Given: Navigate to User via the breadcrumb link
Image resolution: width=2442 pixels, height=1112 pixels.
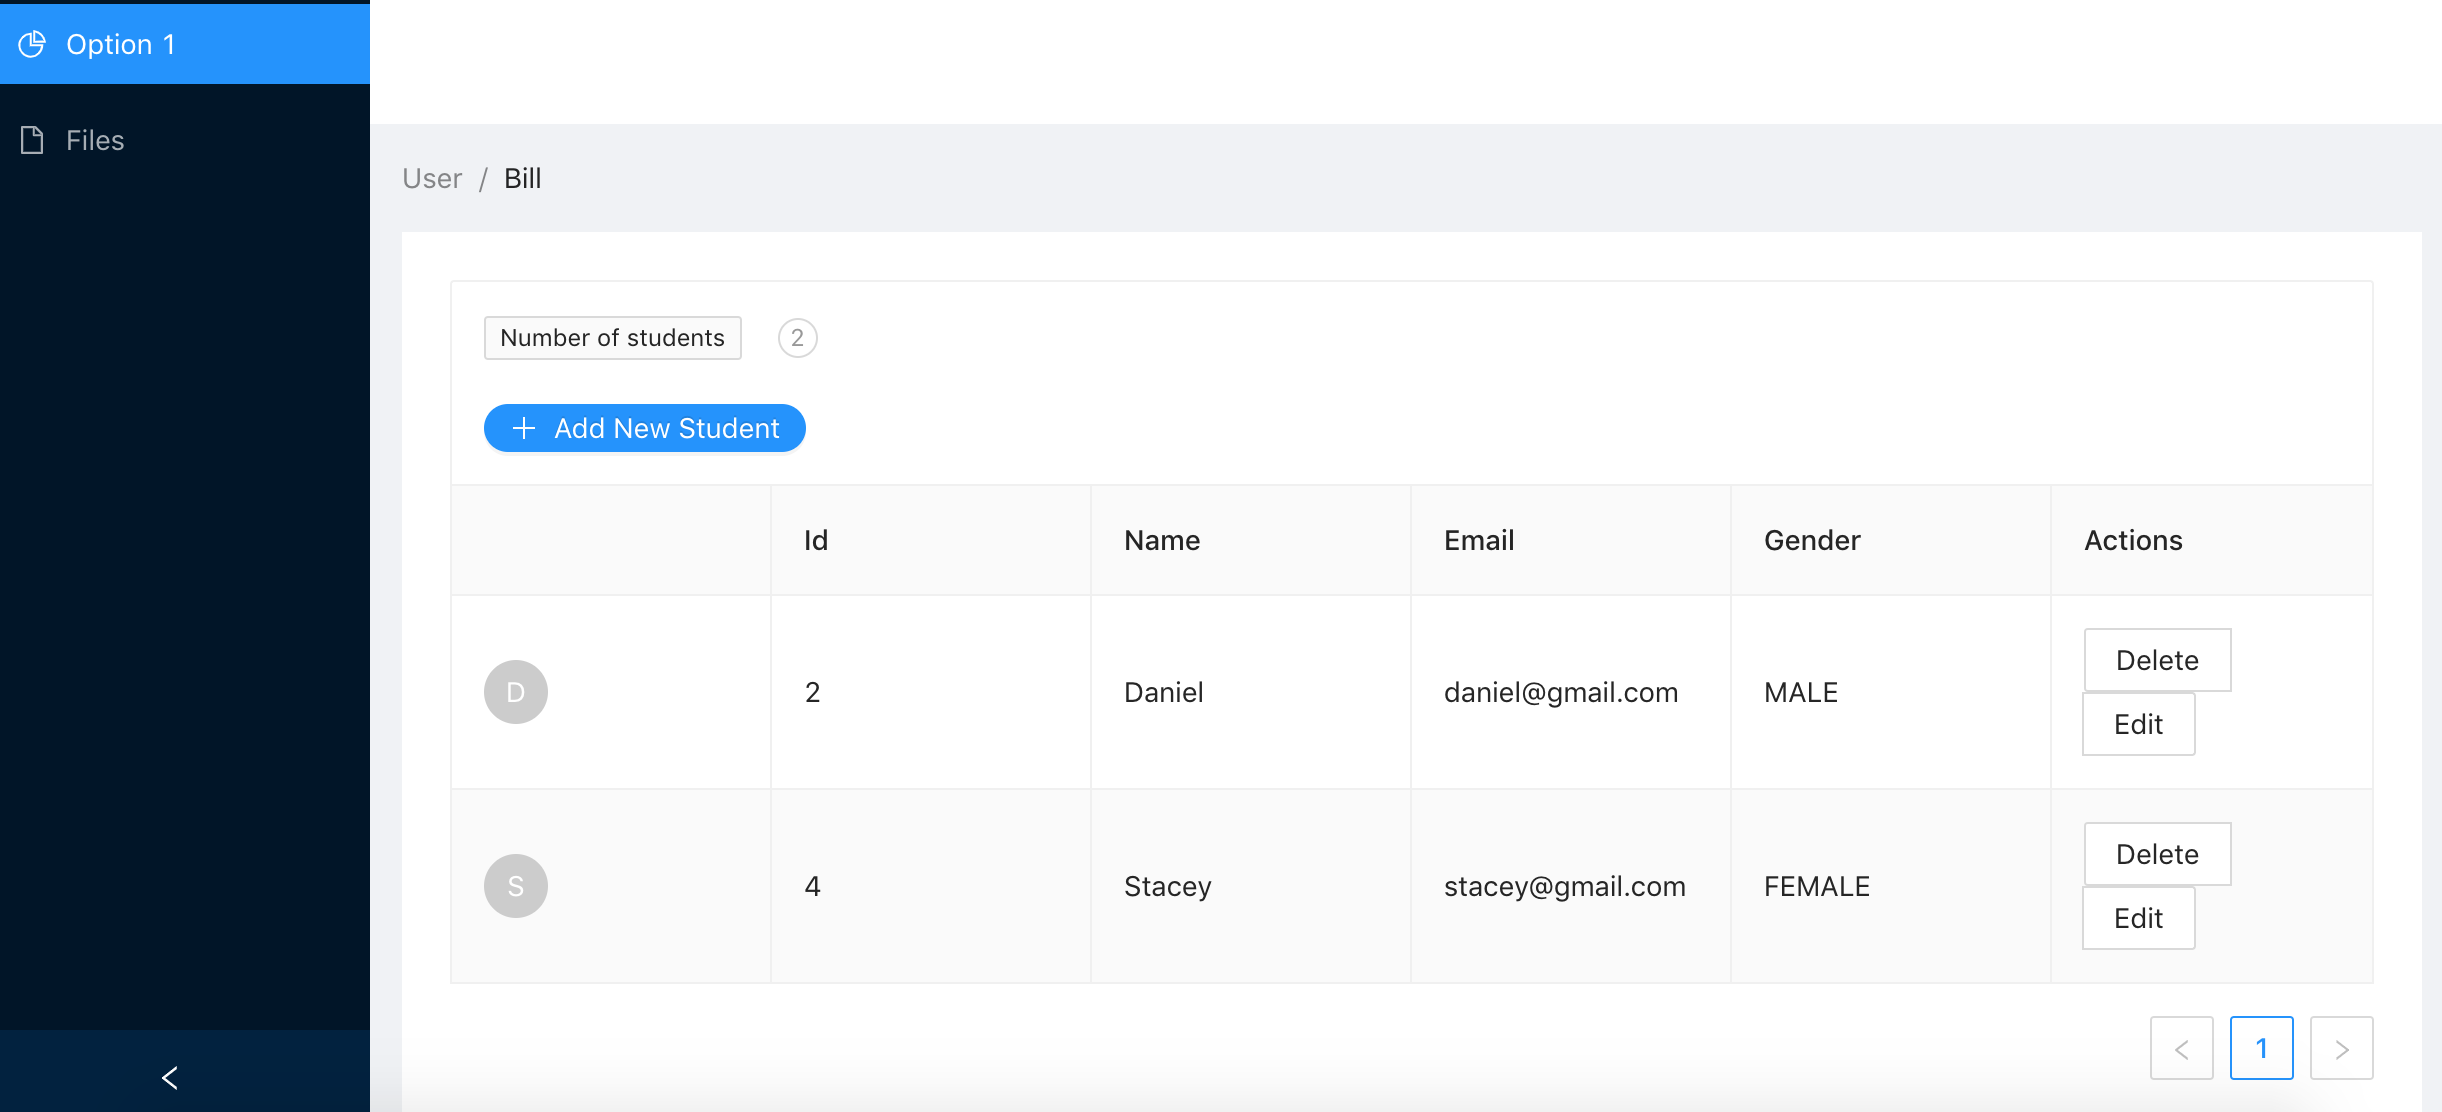Looking at the screenshot, I should pos(431,178).
